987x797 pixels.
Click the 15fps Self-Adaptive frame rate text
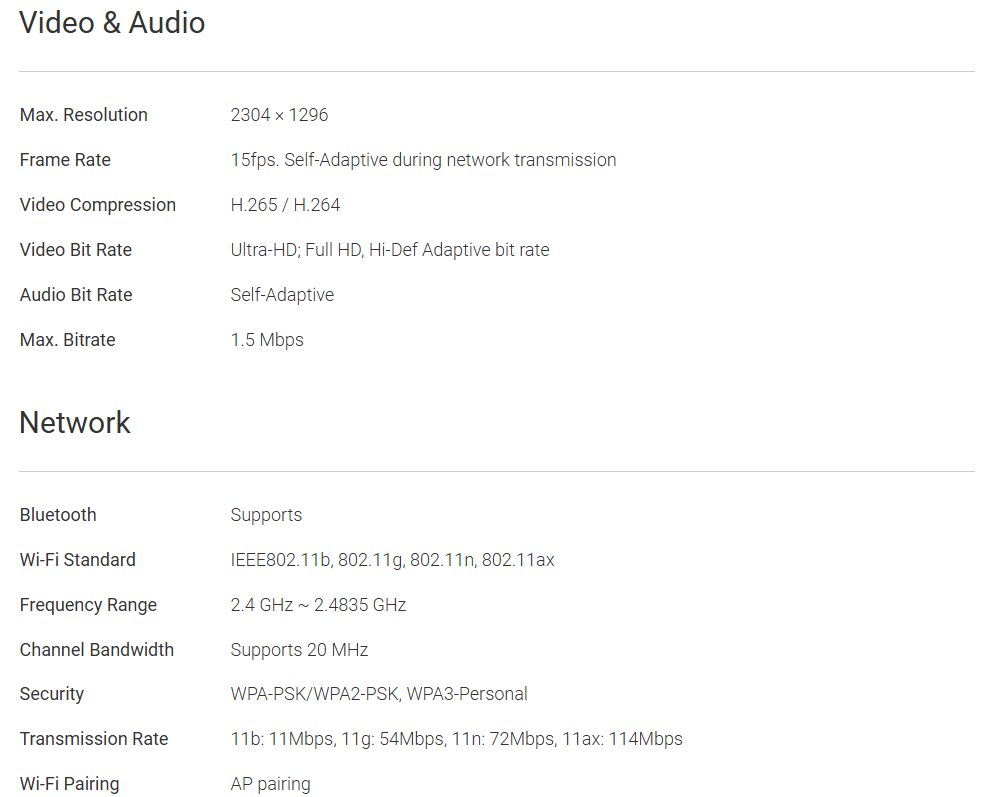click(423, 160)
